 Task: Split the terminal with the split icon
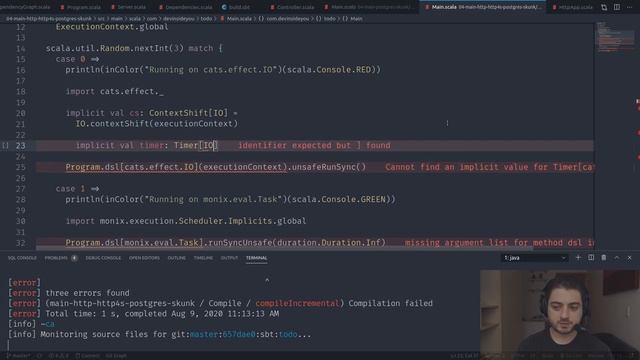click(591, 258)
